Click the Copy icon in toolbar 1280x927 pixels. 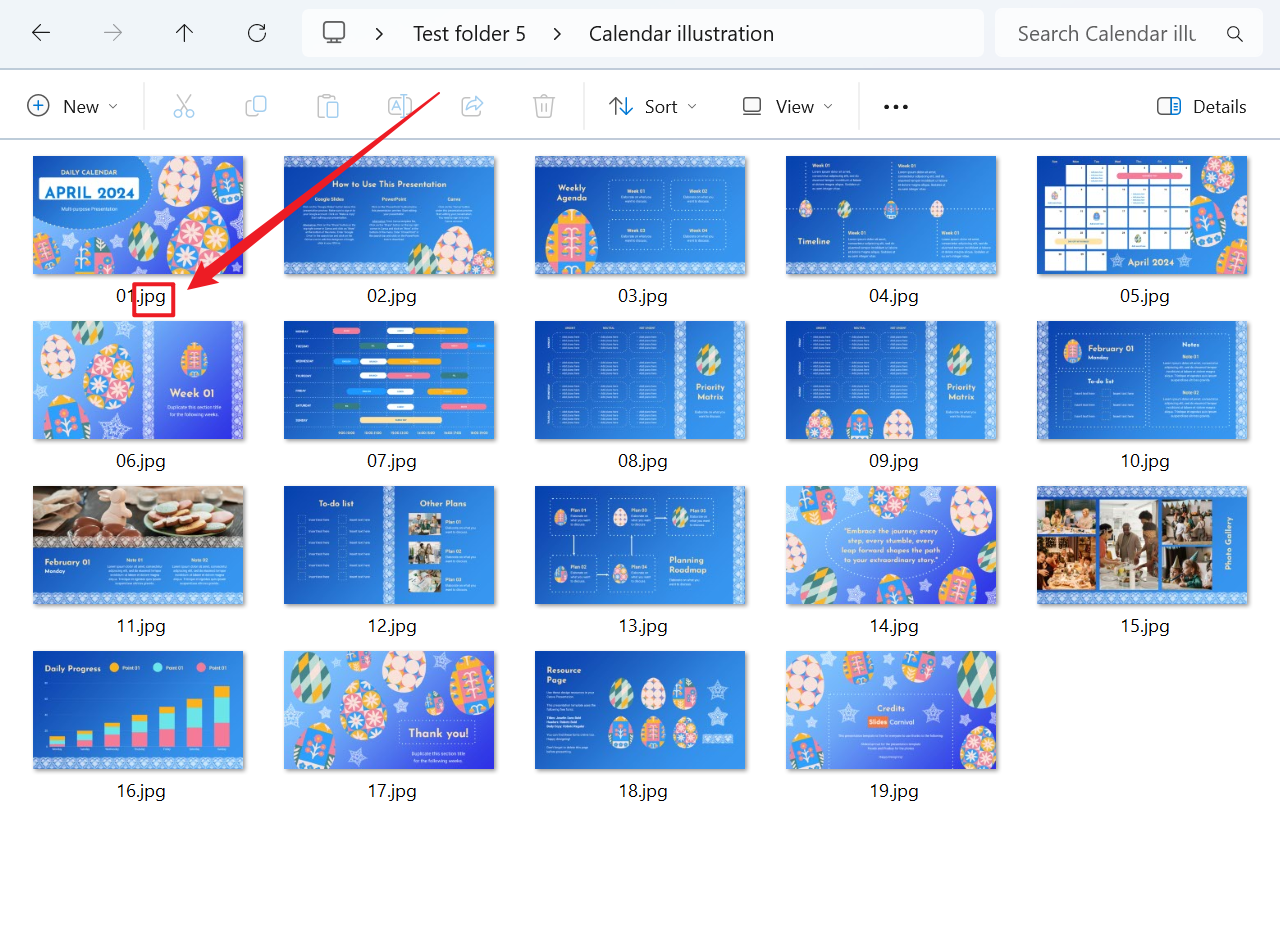point(256,106)
